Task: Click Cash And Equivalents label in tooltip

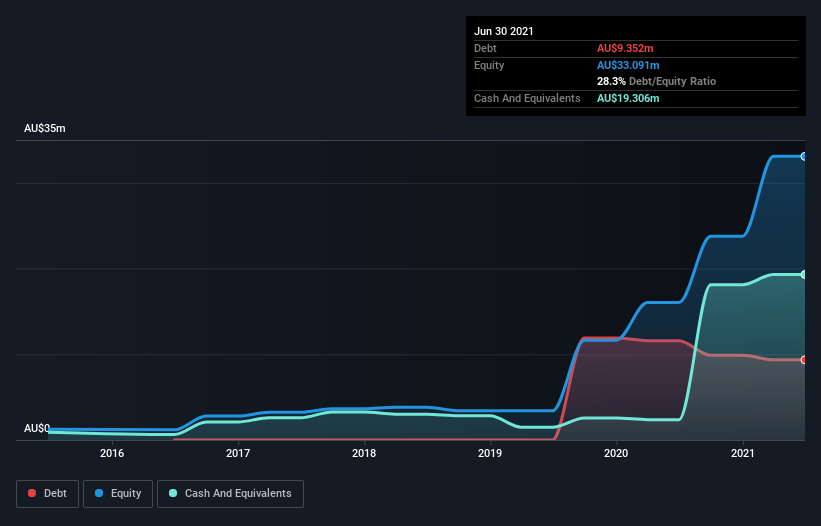Action: (527, 98)
